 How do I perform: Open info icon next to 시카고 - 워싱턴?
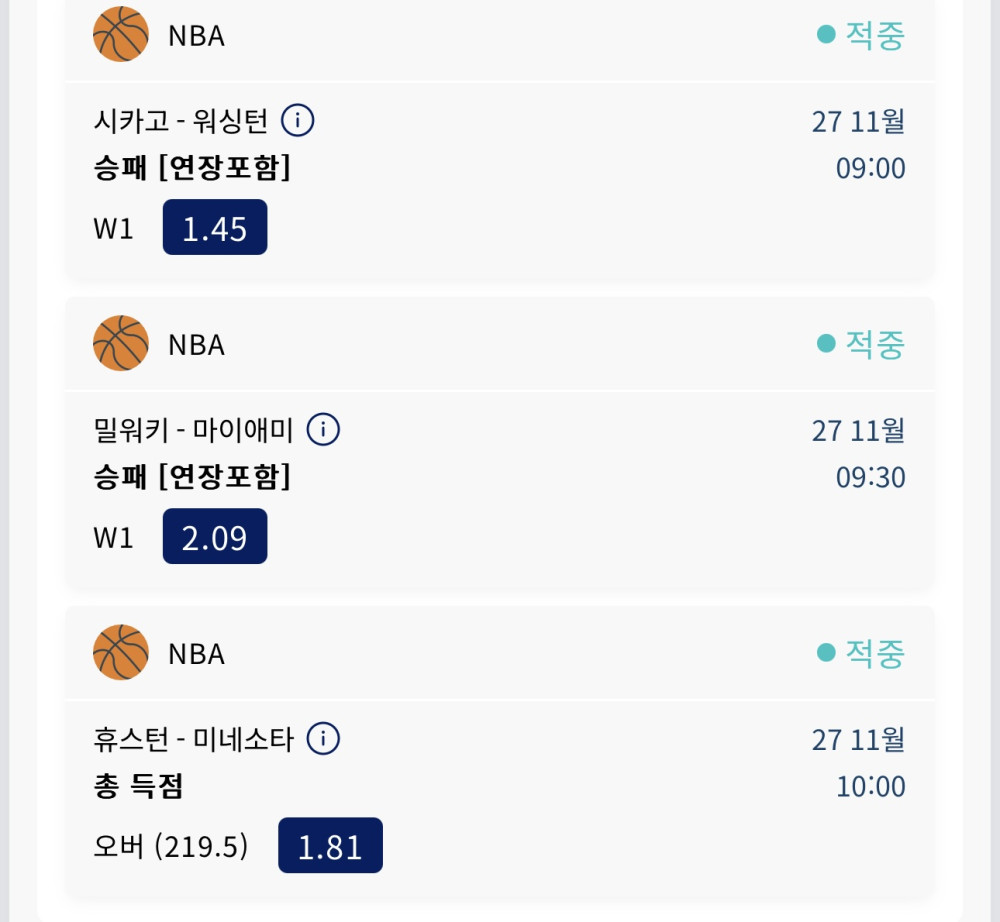coord(298,121)
